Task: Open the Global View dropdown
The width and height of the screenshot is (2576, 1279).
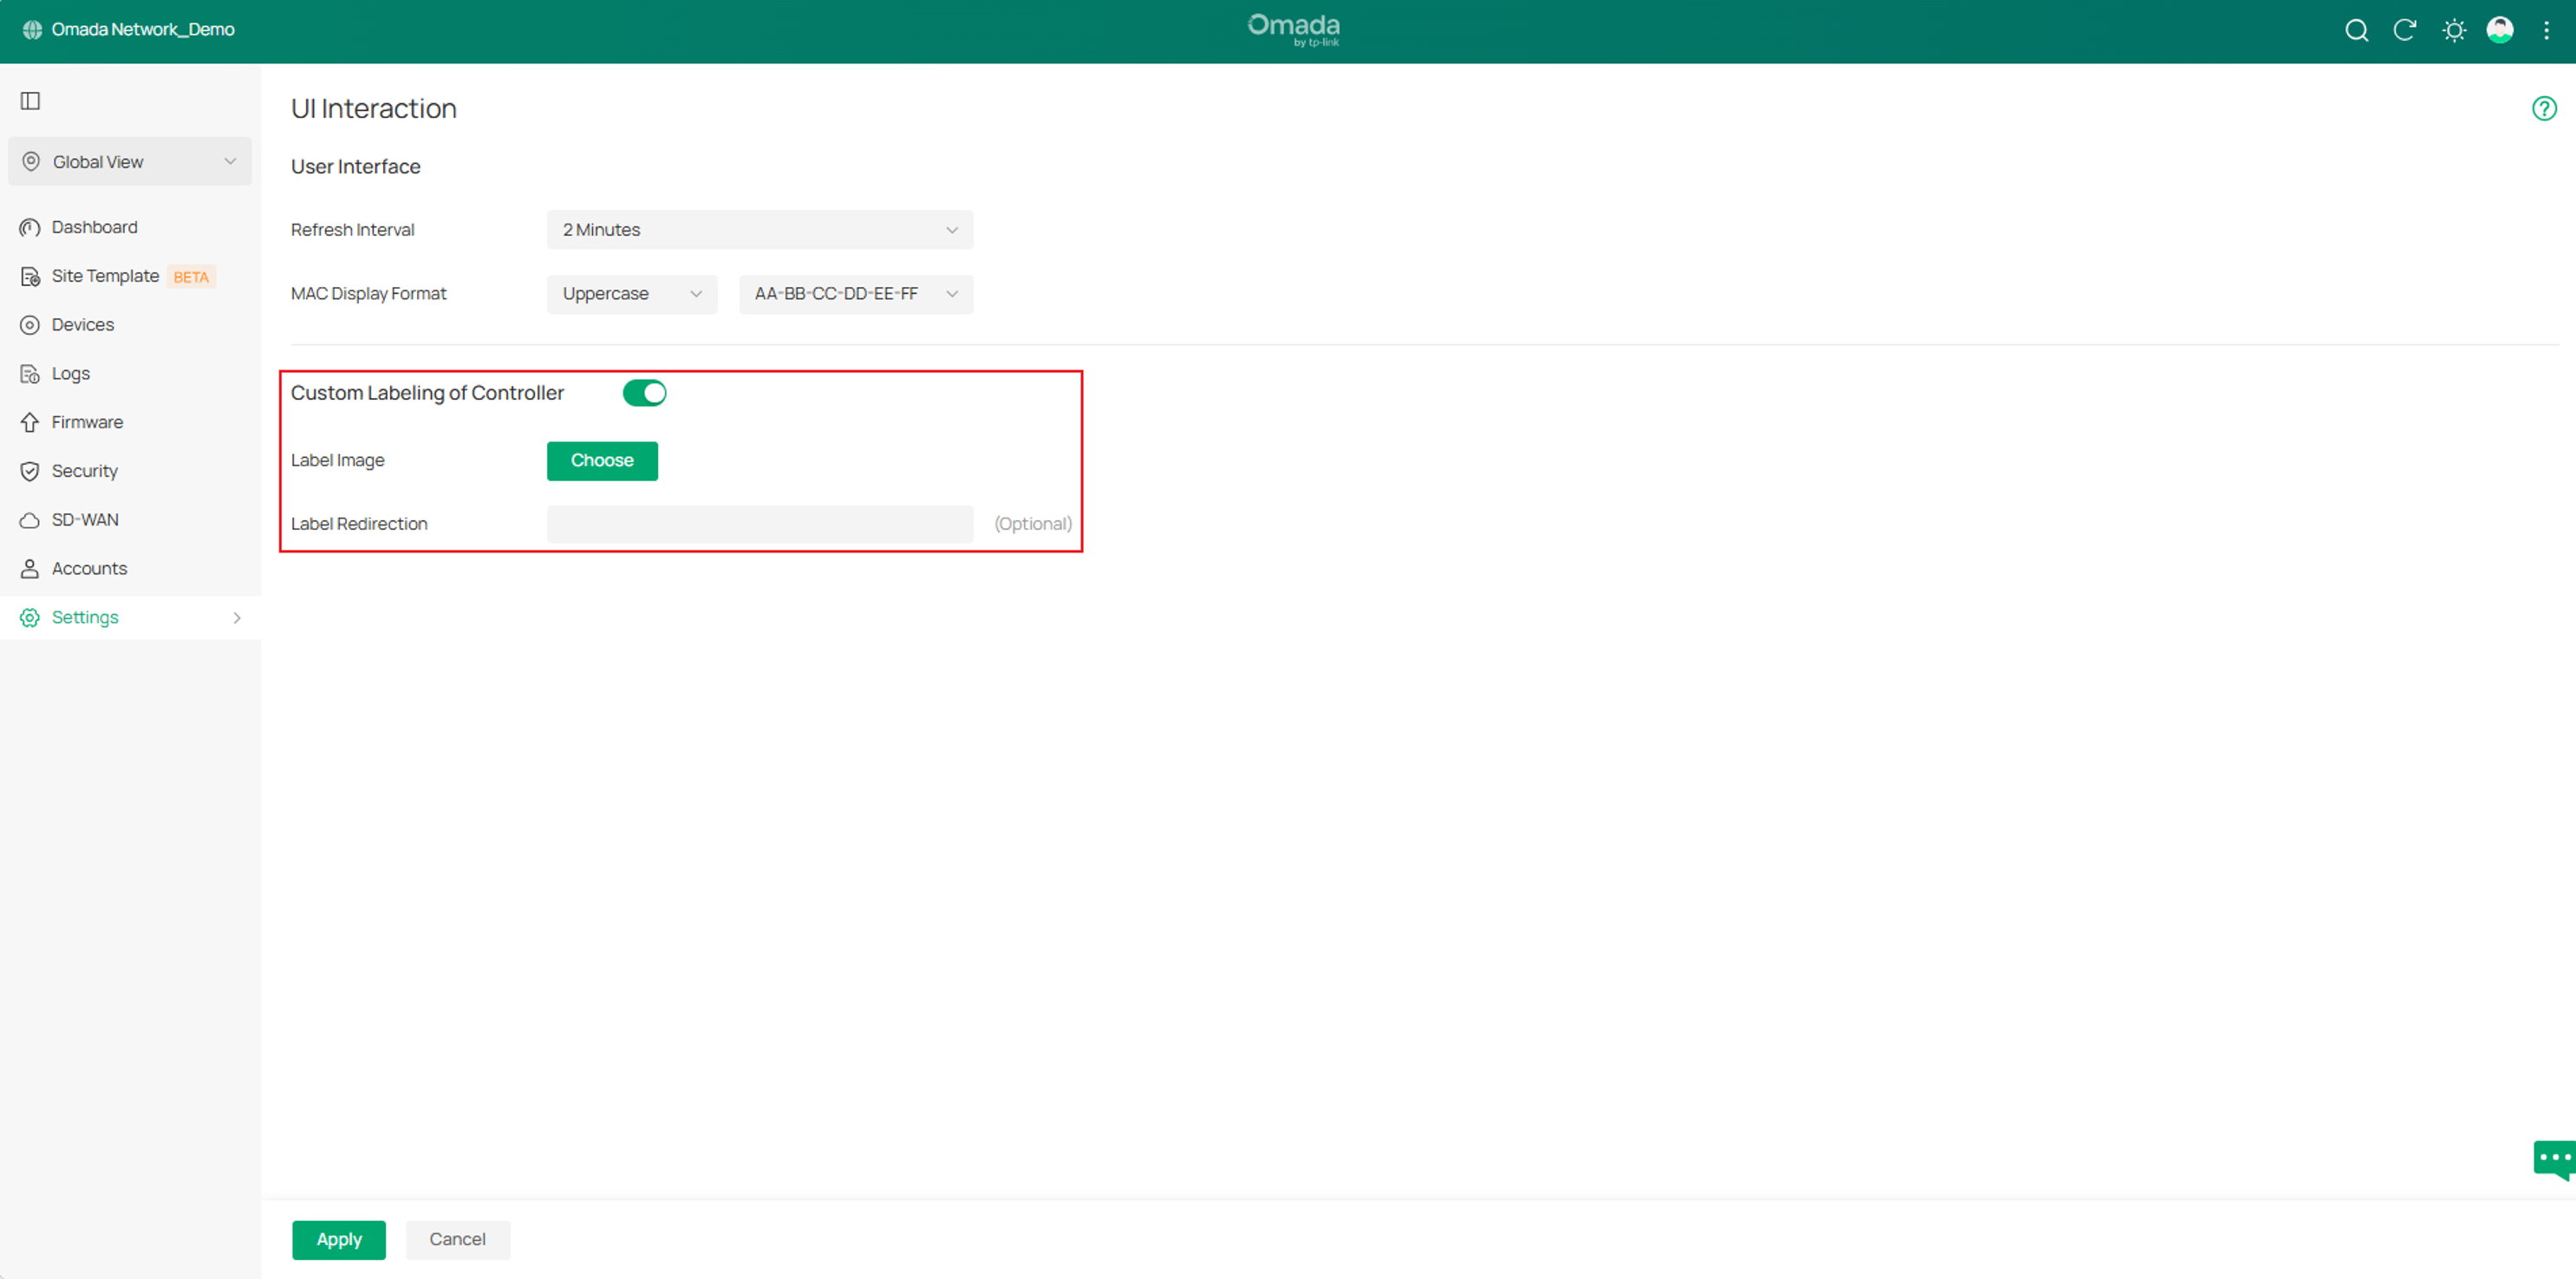Action: click(x=130, y=162)
